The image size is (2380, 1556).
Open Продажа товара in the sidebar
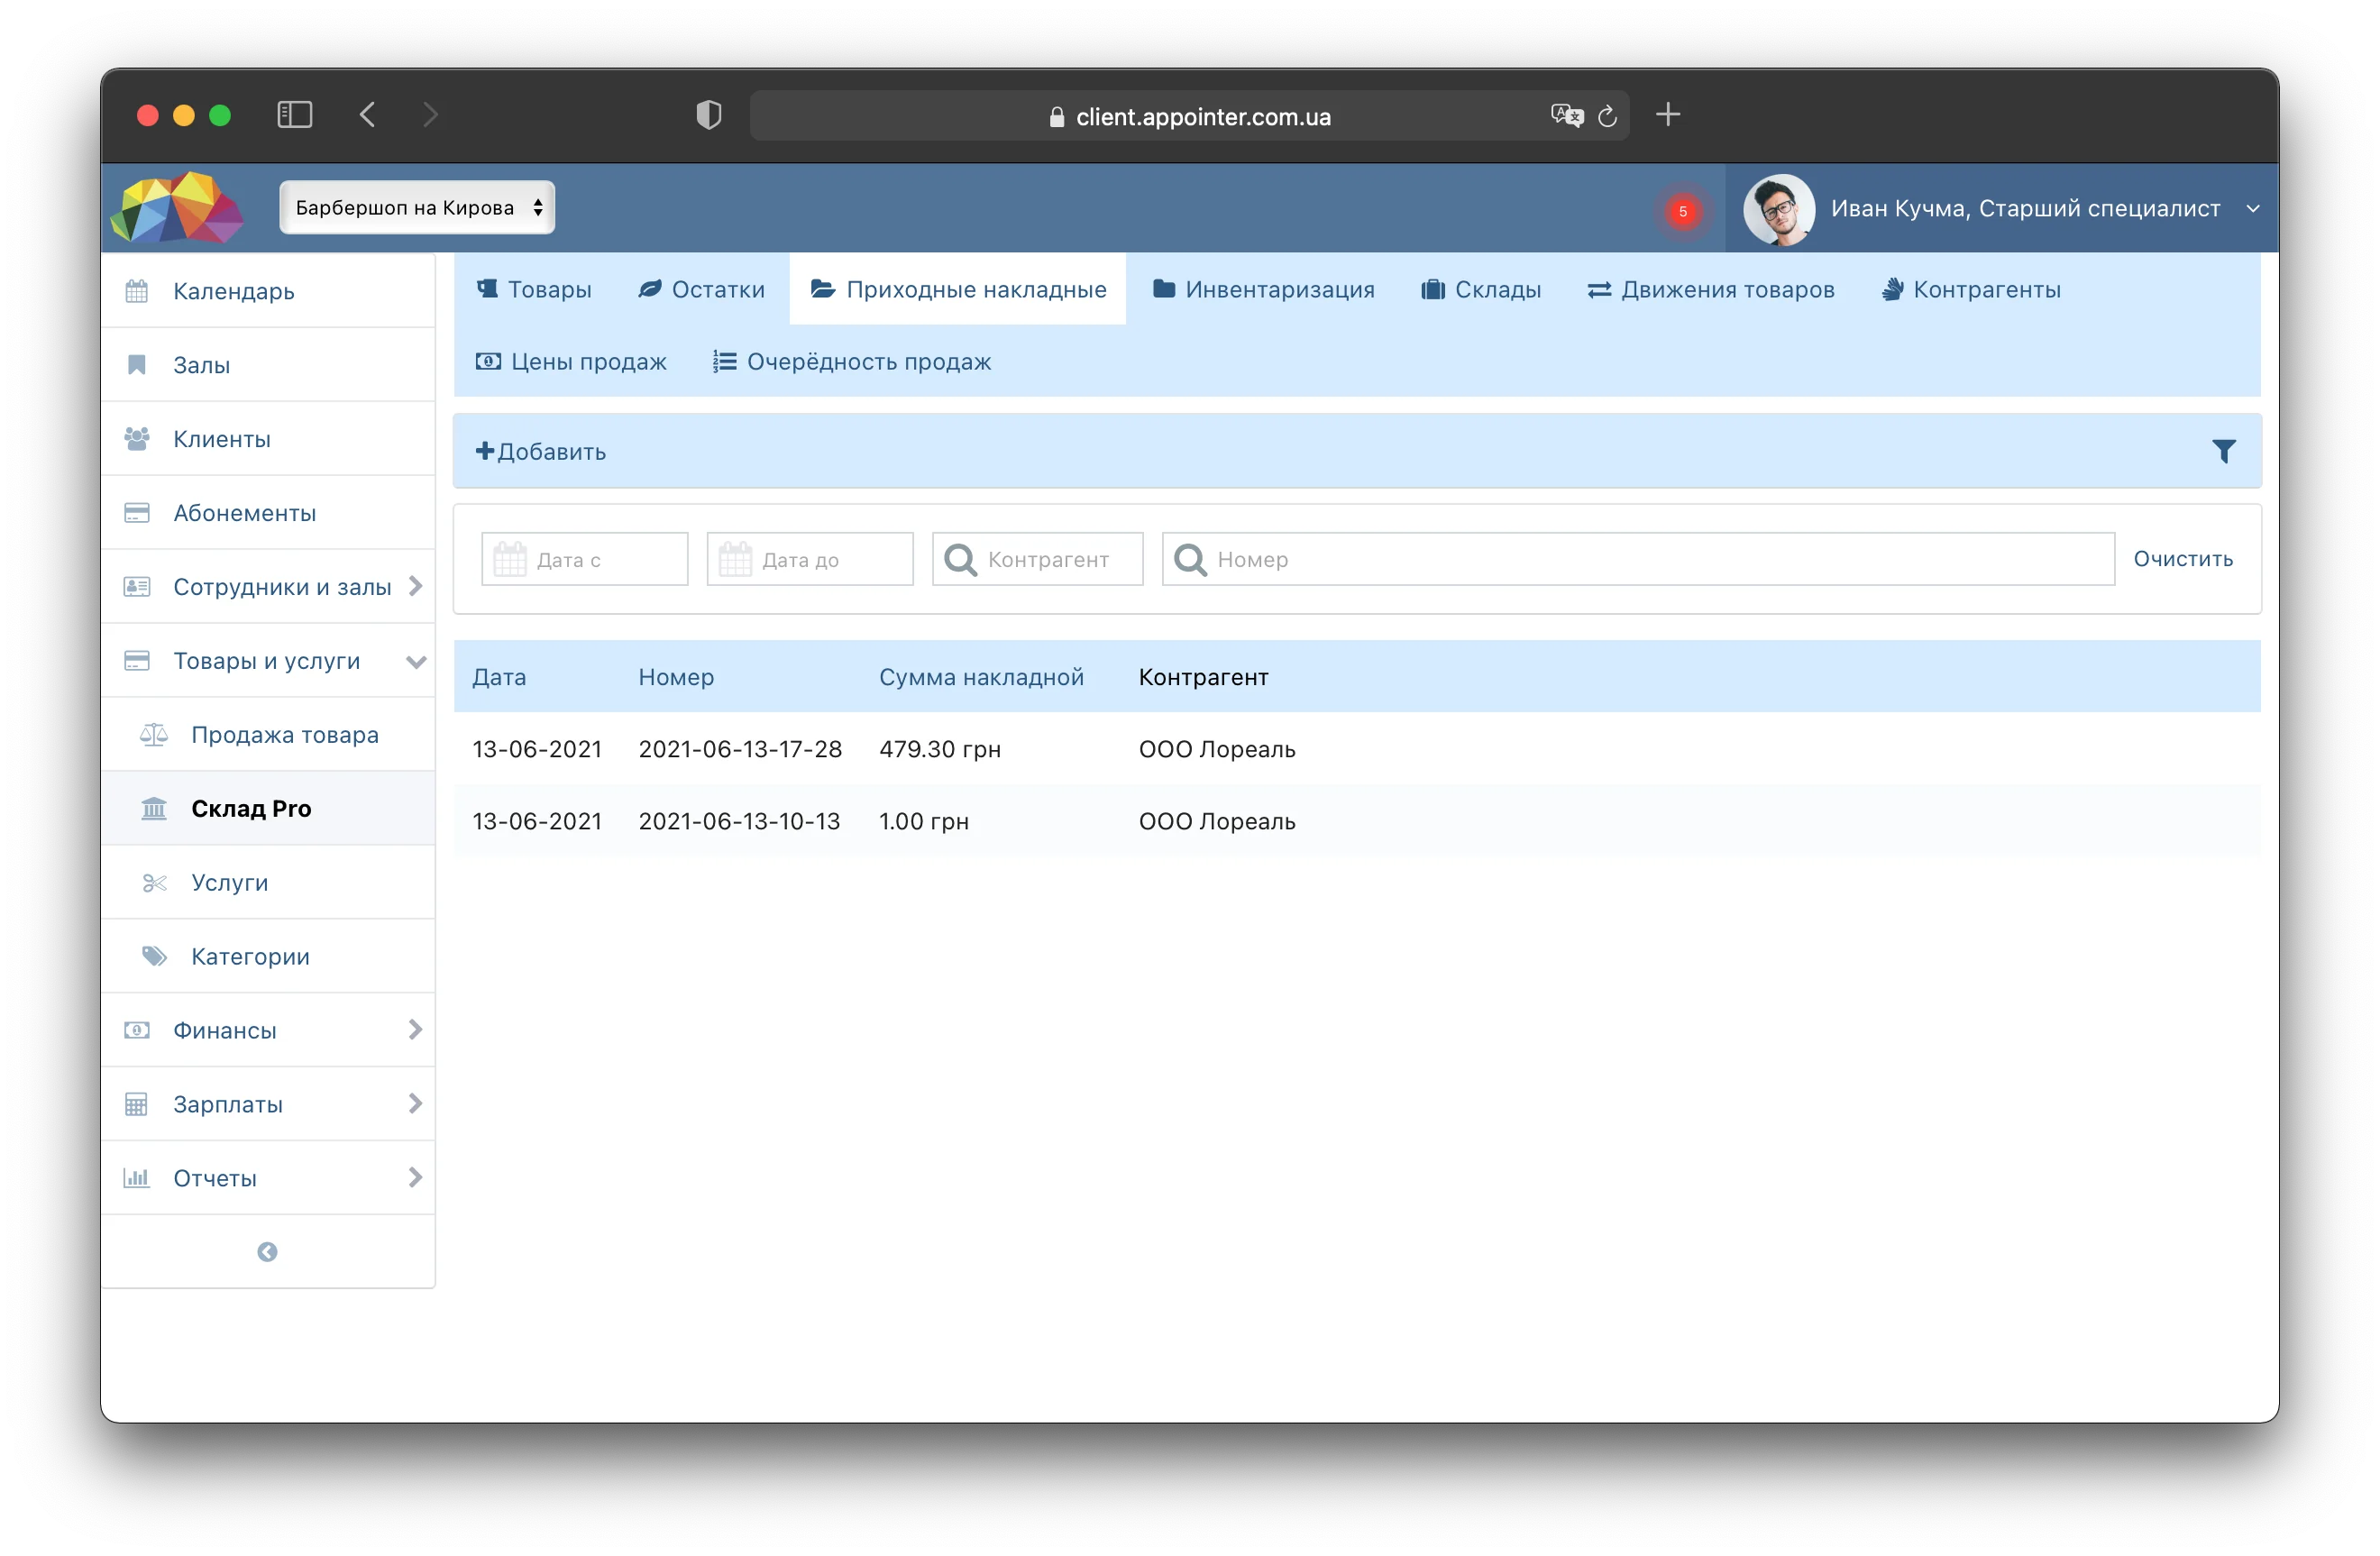tap(268, 735)
